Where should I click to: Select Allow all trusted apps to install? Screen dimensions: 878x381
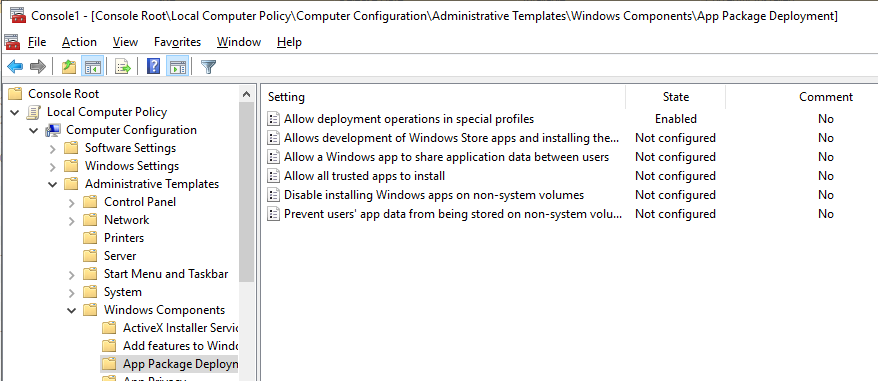click(365, 176)
